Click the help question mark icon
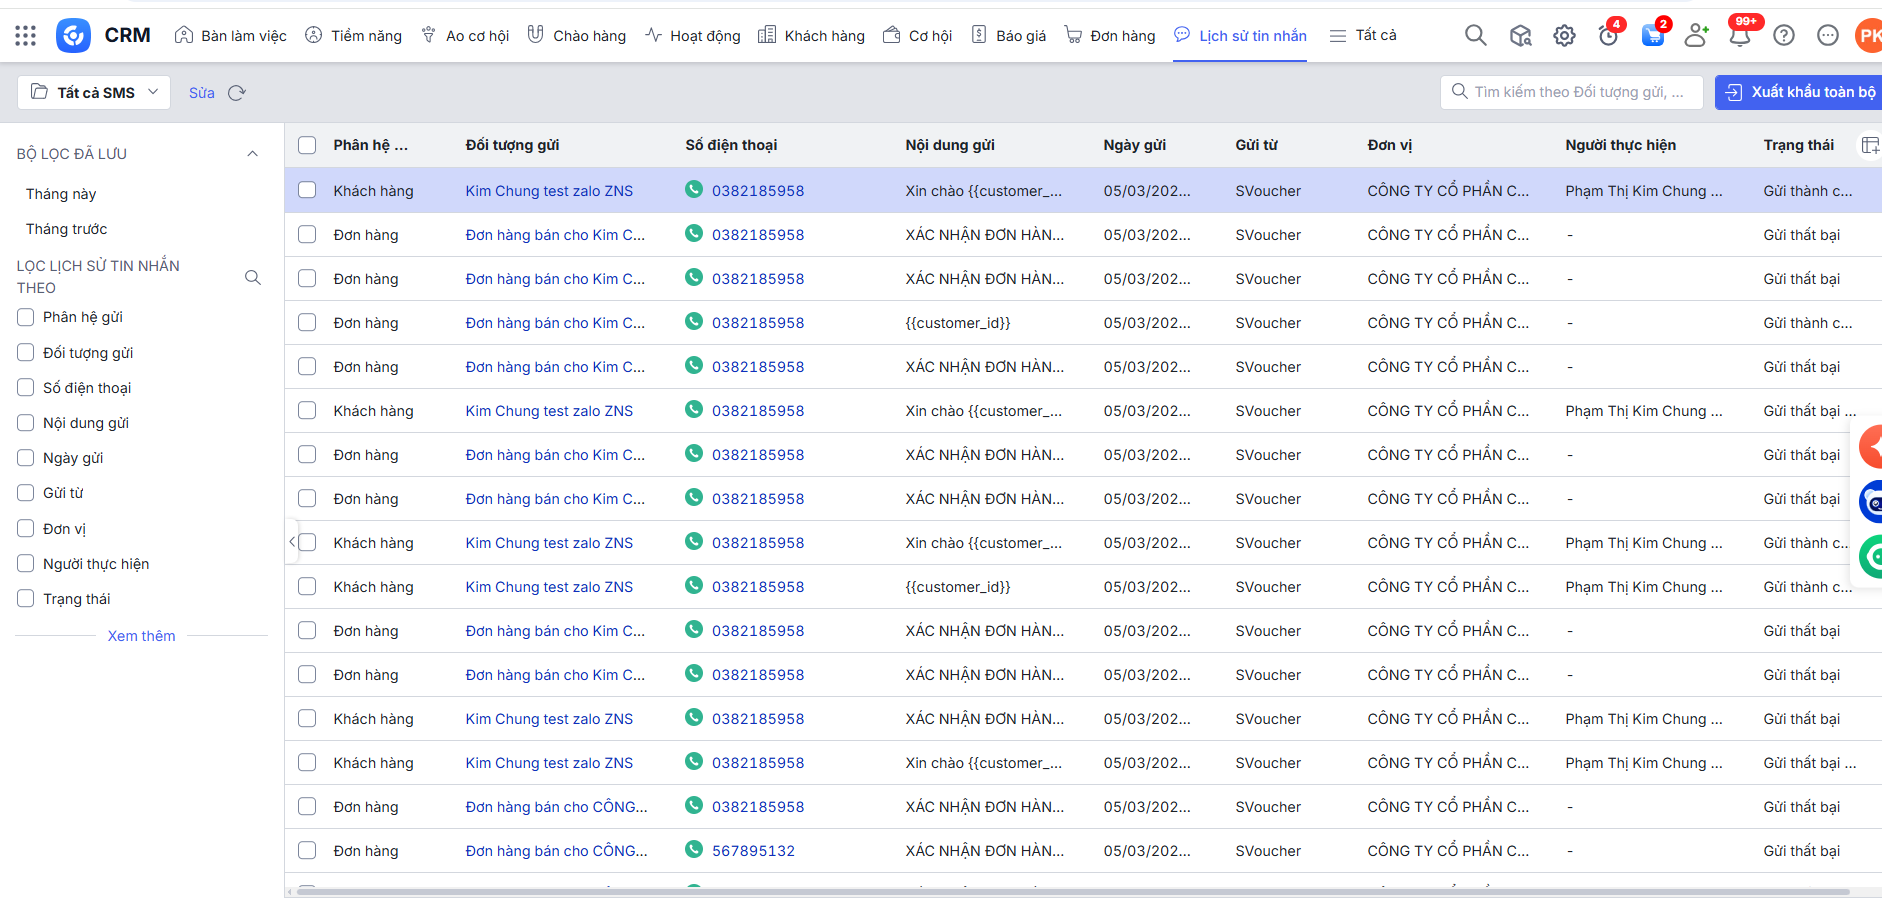 1783,36
